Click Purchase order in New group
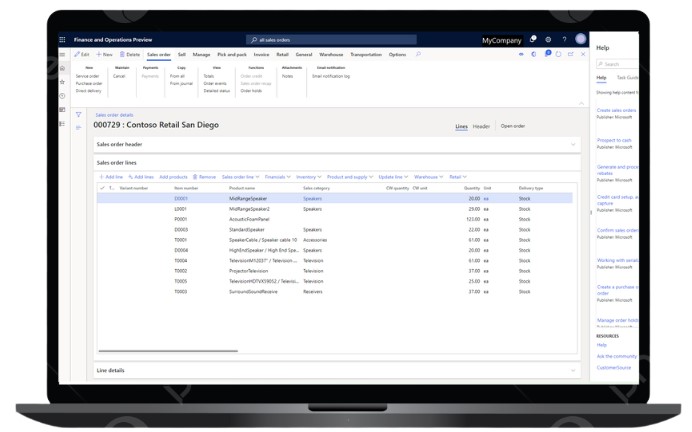The image size is (692, 432). pyautogui.click(x=89, y=83)
